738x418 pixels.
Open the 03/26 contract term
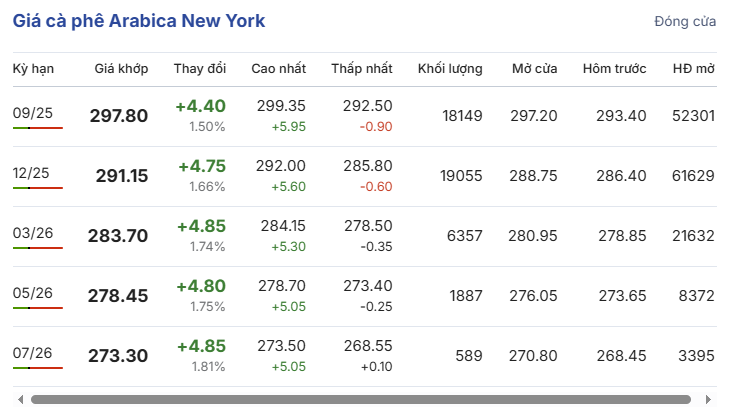[33, 234]
